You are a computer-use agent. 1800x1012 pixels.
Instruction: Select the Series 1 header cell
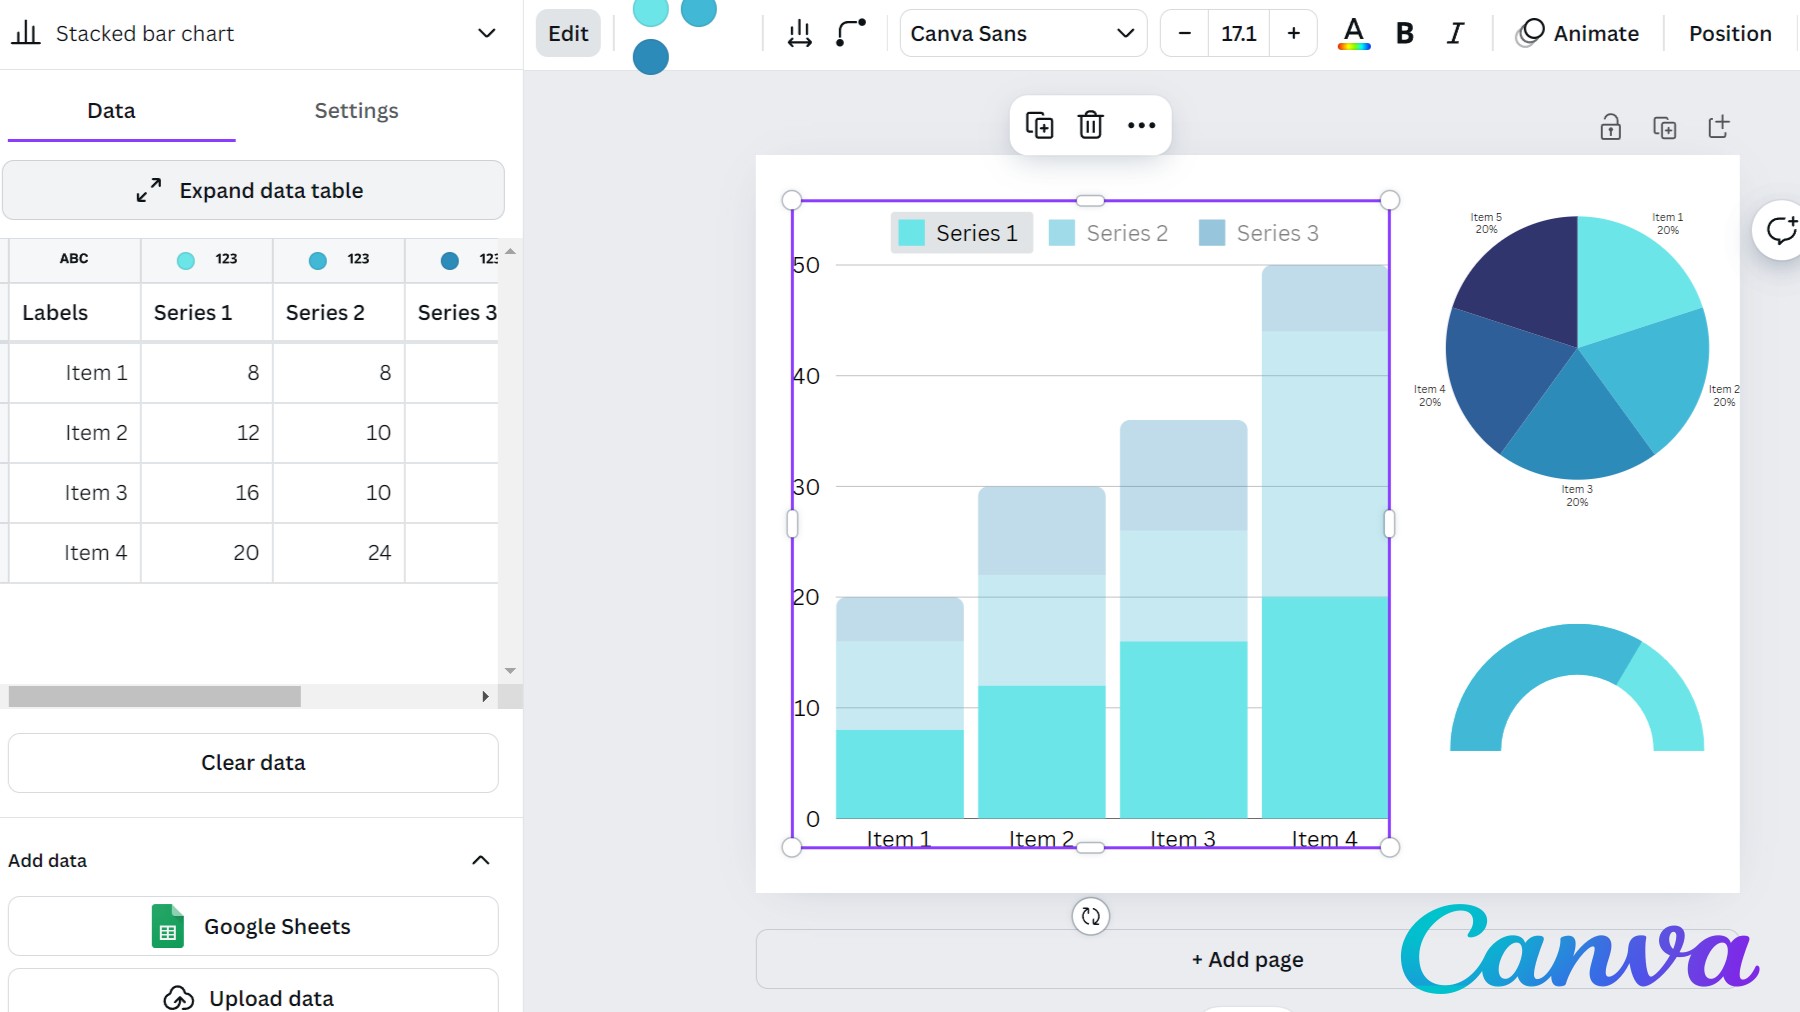(207, 313)
